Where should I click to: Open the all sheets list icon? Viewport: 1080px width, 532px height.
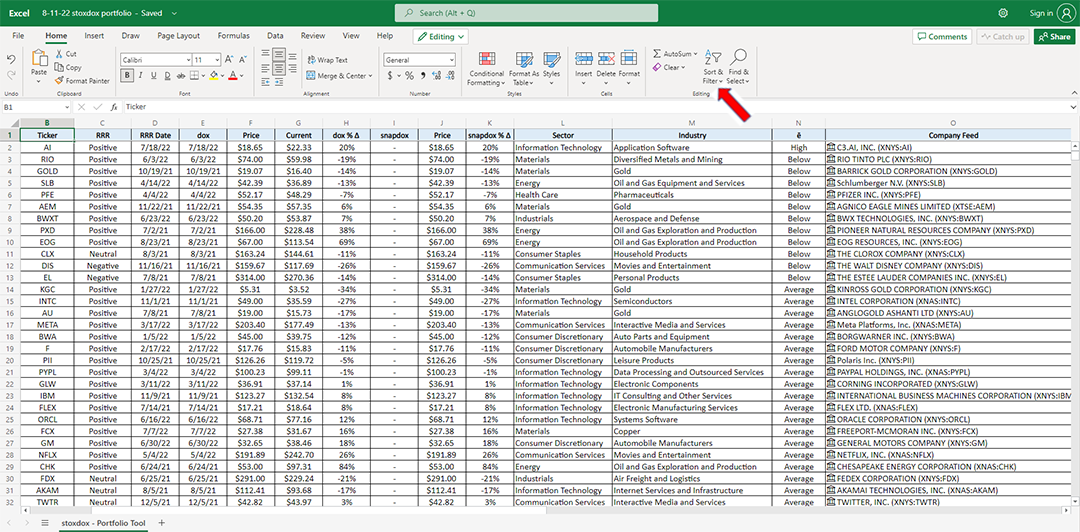click(x=45, y=523)
